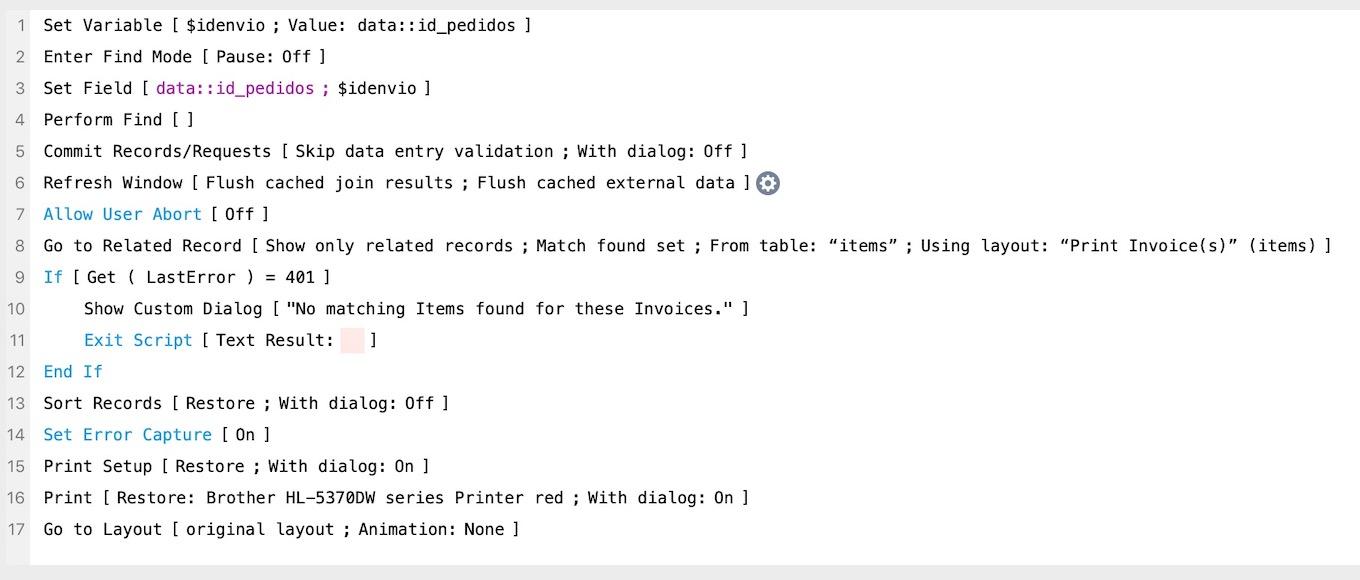
Task: Select the Go to Related Record step
Action: (x=687, y=246)
